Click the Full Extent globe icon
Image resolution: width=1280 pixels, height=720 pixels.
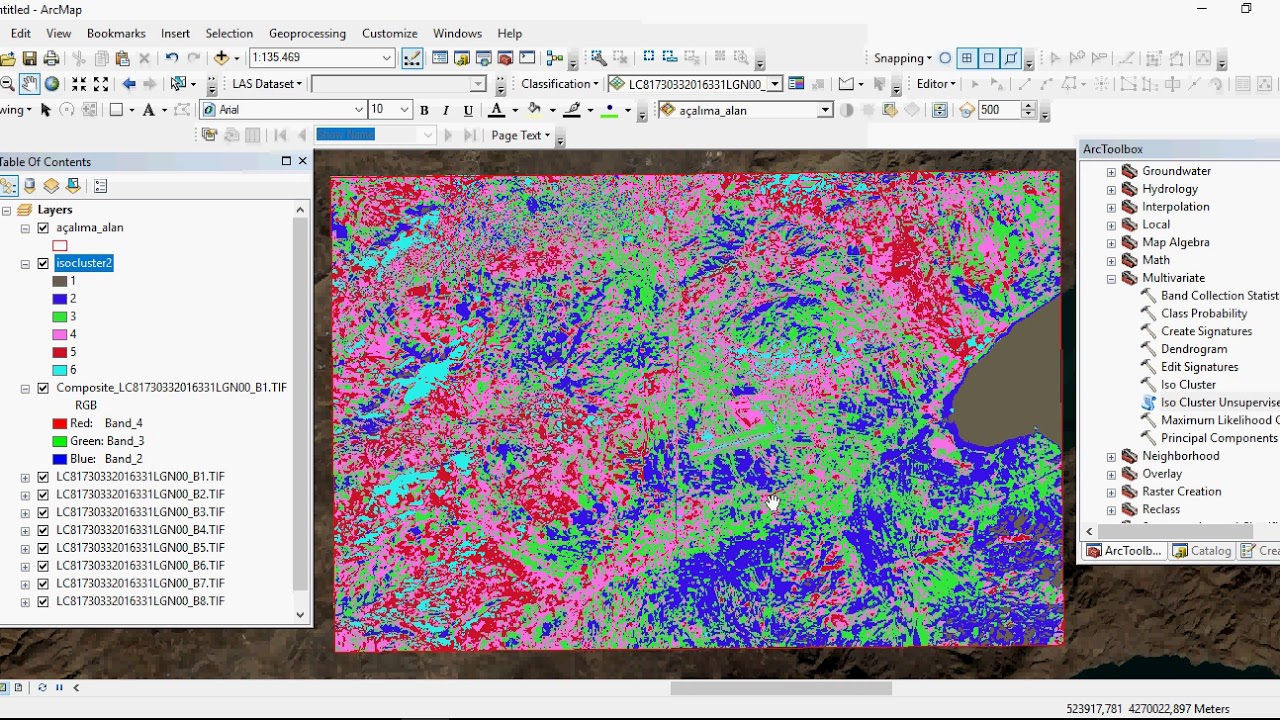pyautogui.click(x=52, y=84)
